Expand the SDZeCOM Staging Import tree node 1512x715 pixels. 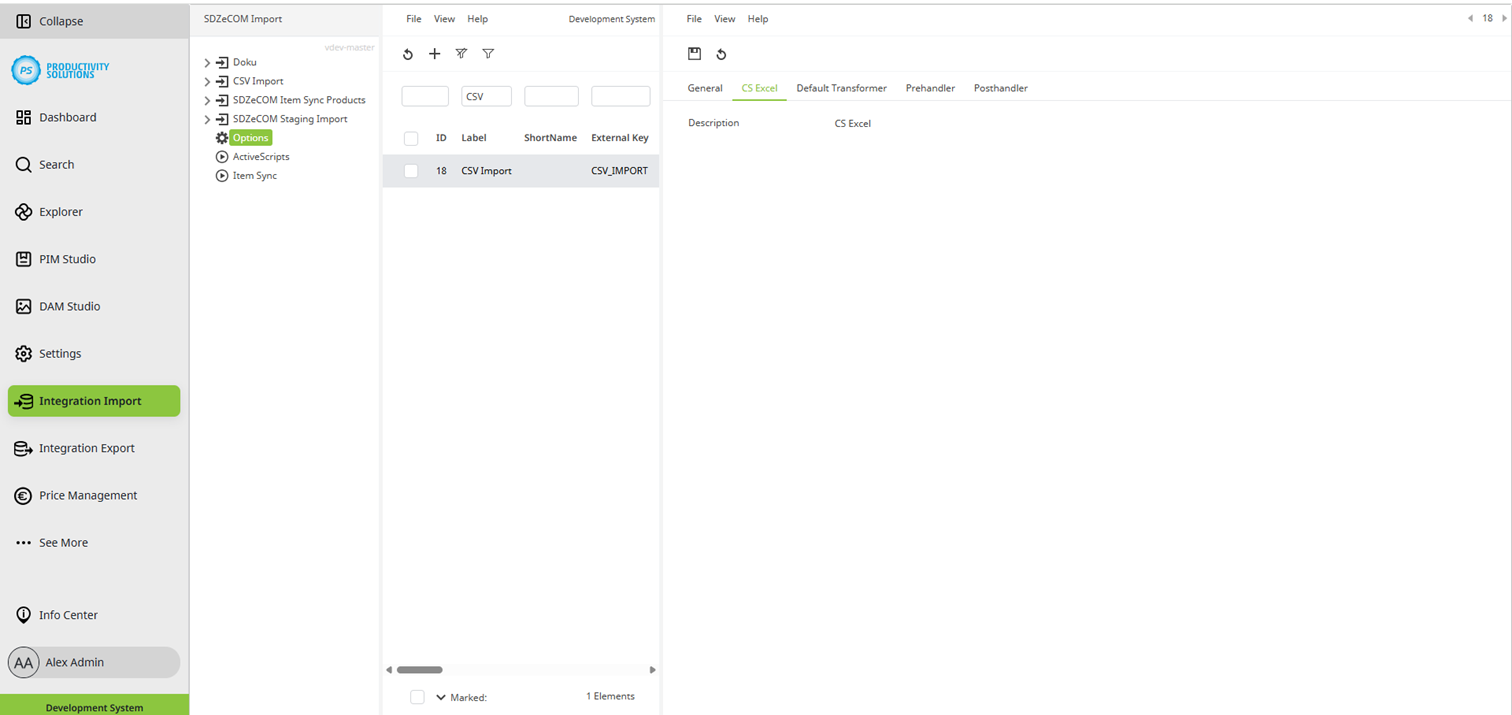(207, 118)
